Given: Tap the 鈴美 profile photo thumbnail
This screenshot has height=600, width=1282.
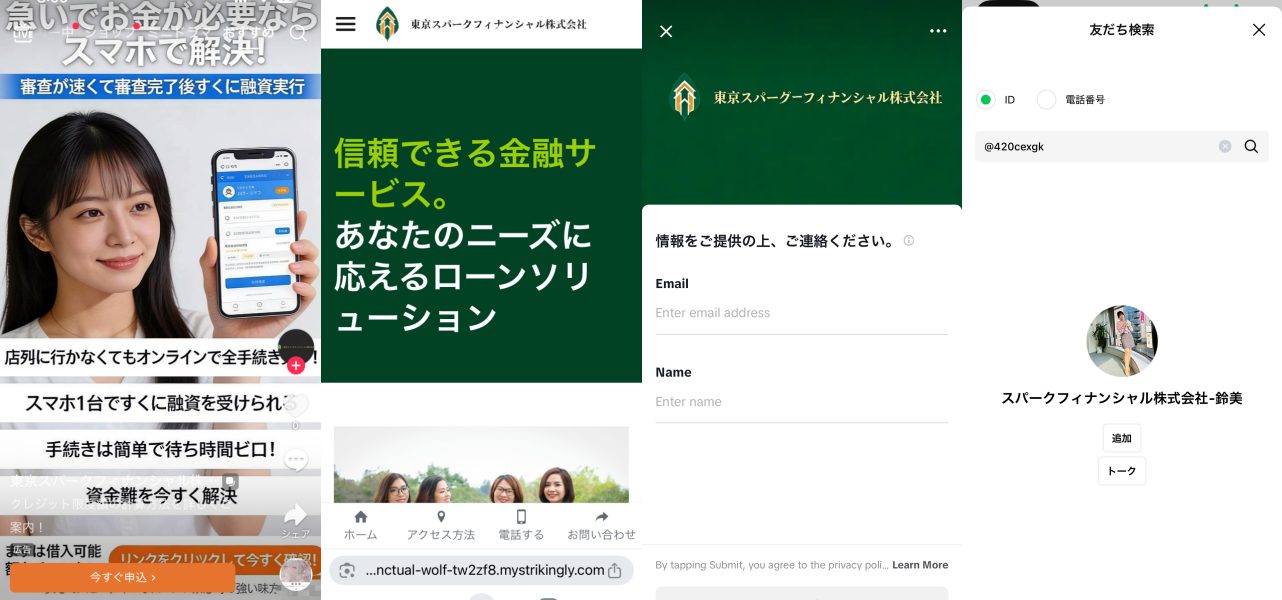Looking at the screenshot, I should pyautogui.click(x=1122, y=340).
